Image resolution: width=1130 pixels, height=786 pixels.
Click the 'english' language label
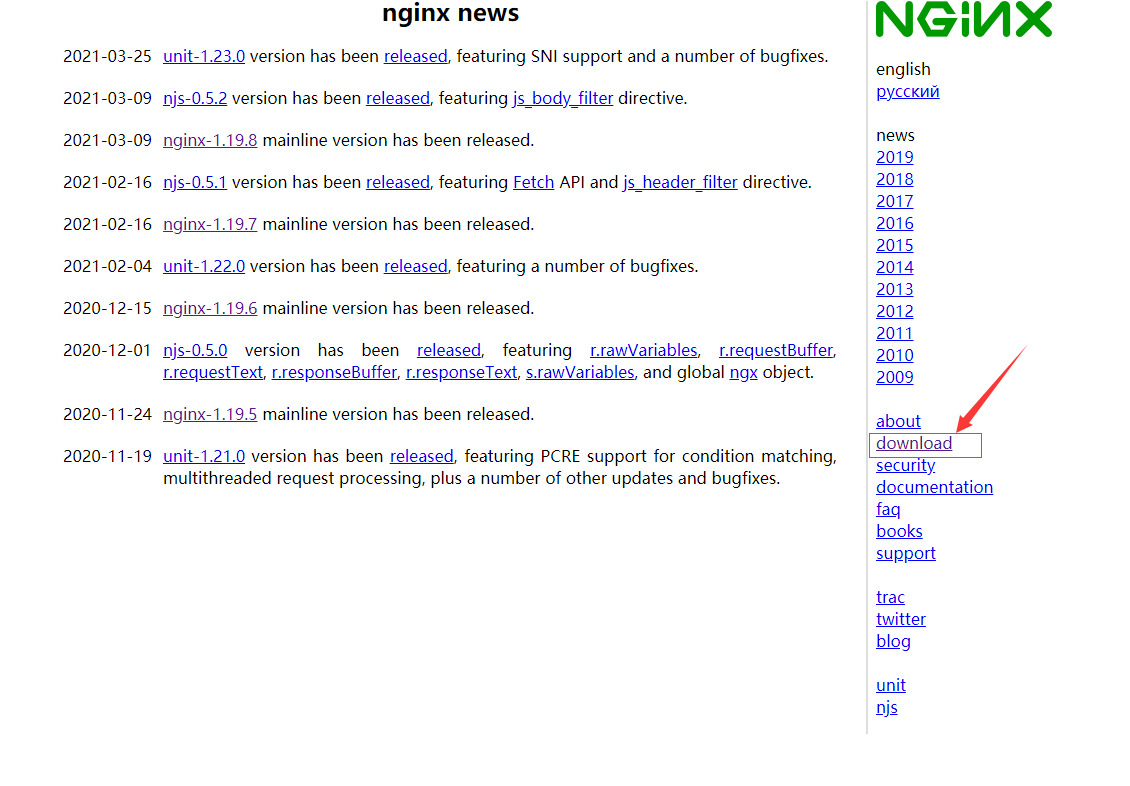pyautogui.click(x=903, y=69)
